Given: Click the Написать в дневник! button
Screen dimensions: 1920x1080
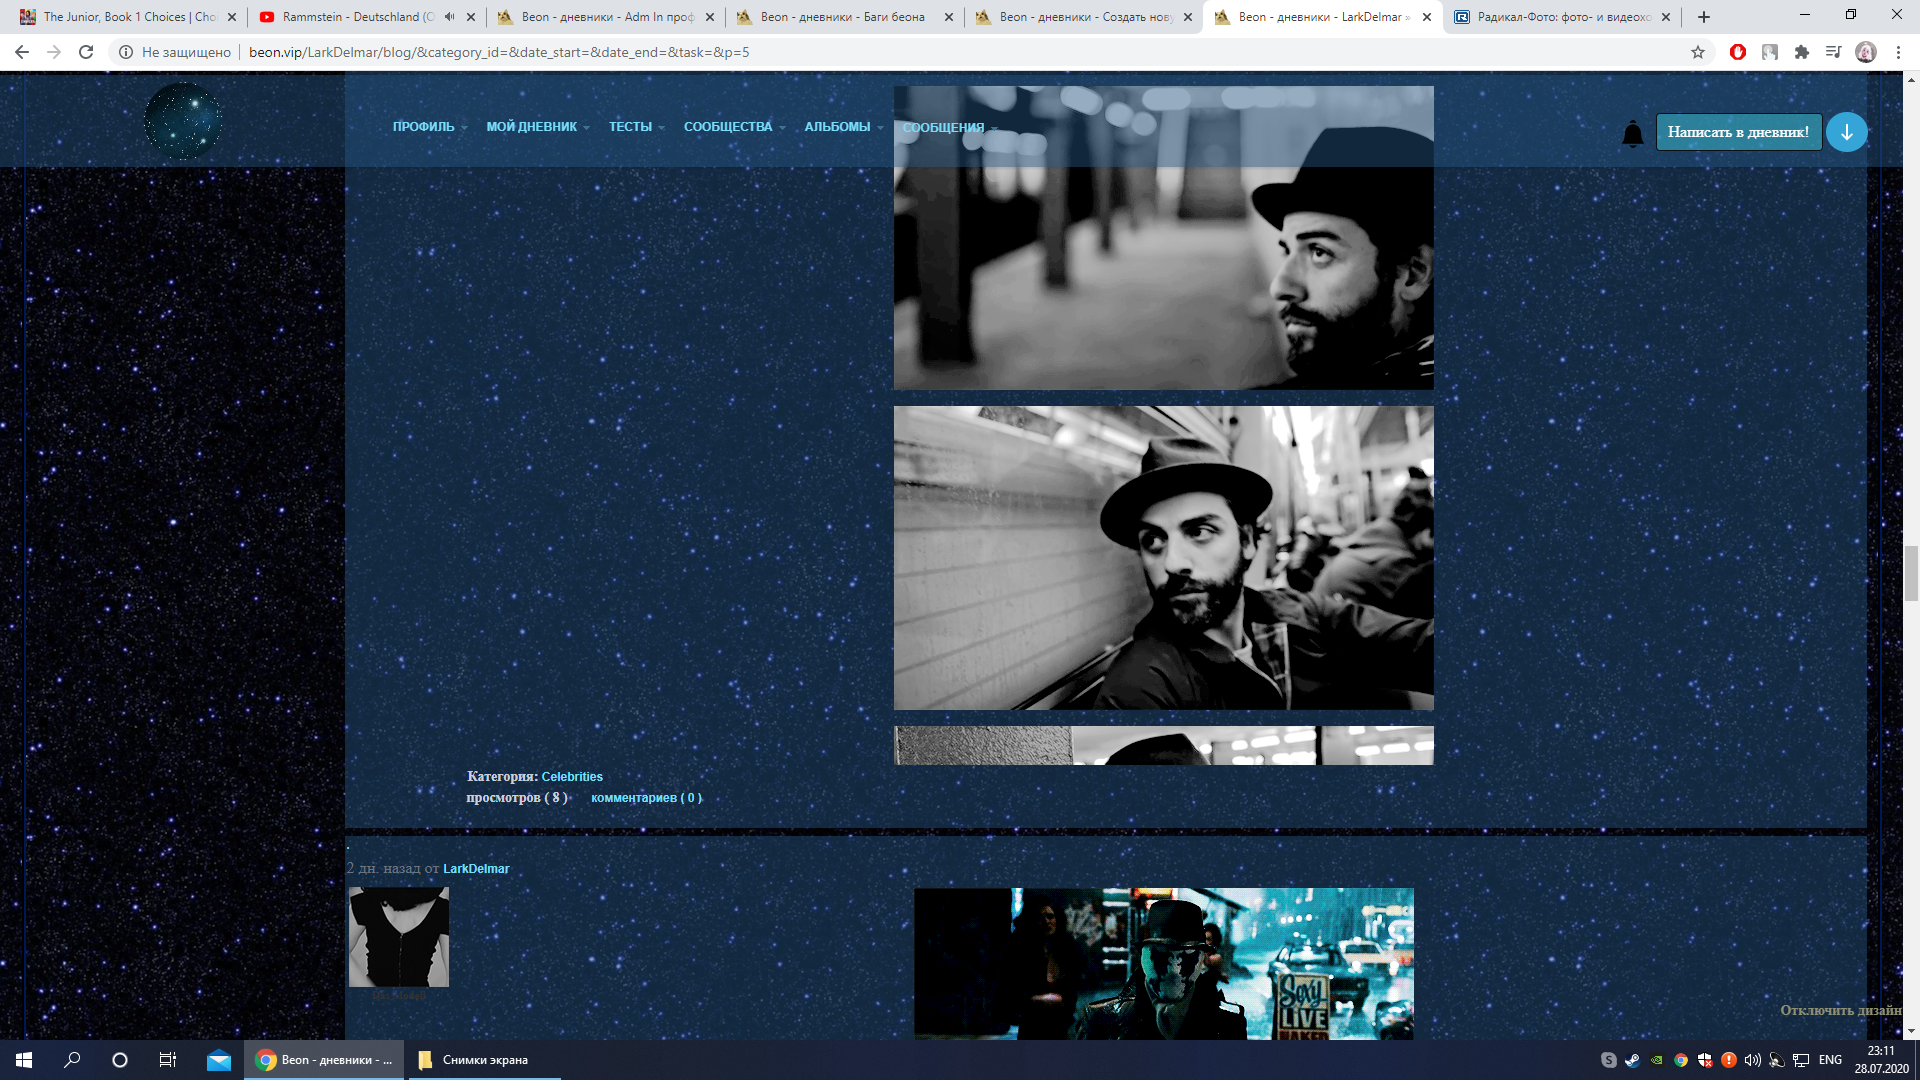Looking at the screenshot, I should 1738,132.
